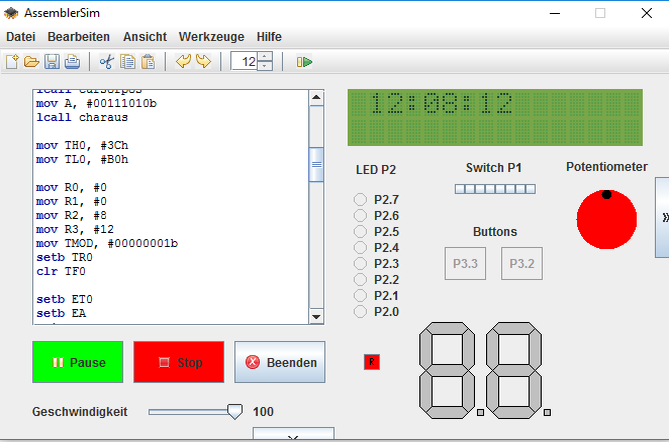Click the red R reset button

(x=372, y=362)
